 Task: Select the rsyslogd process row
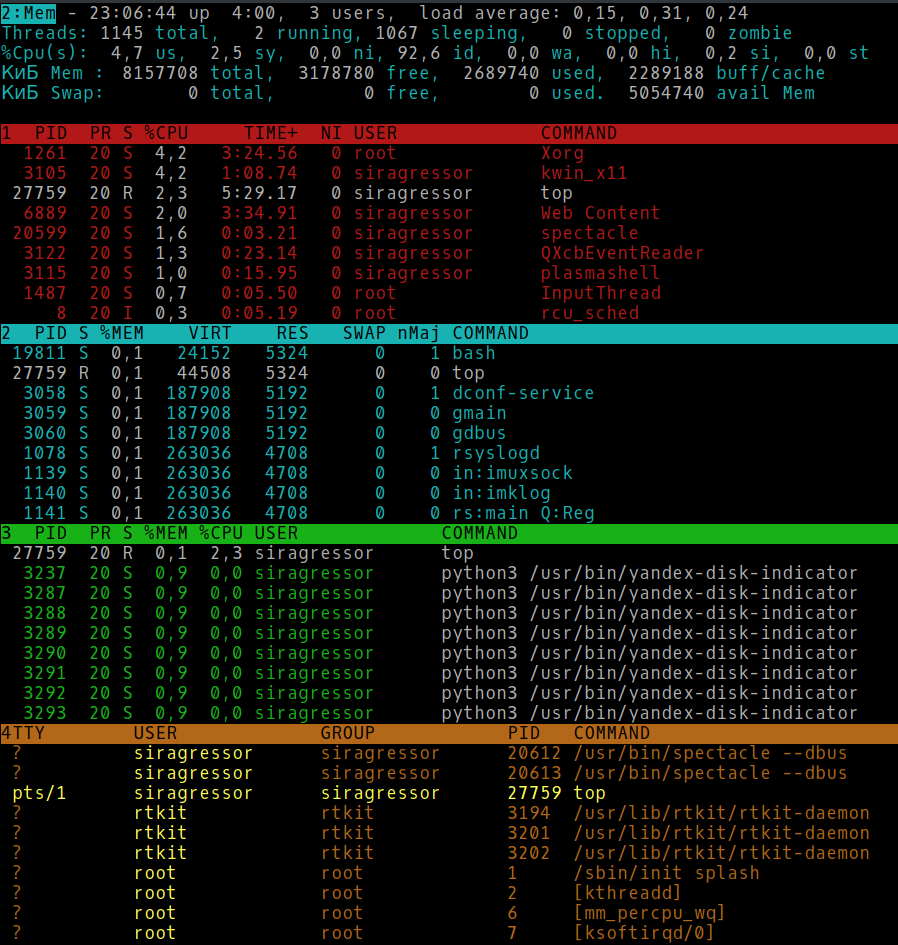pos(250,453)
